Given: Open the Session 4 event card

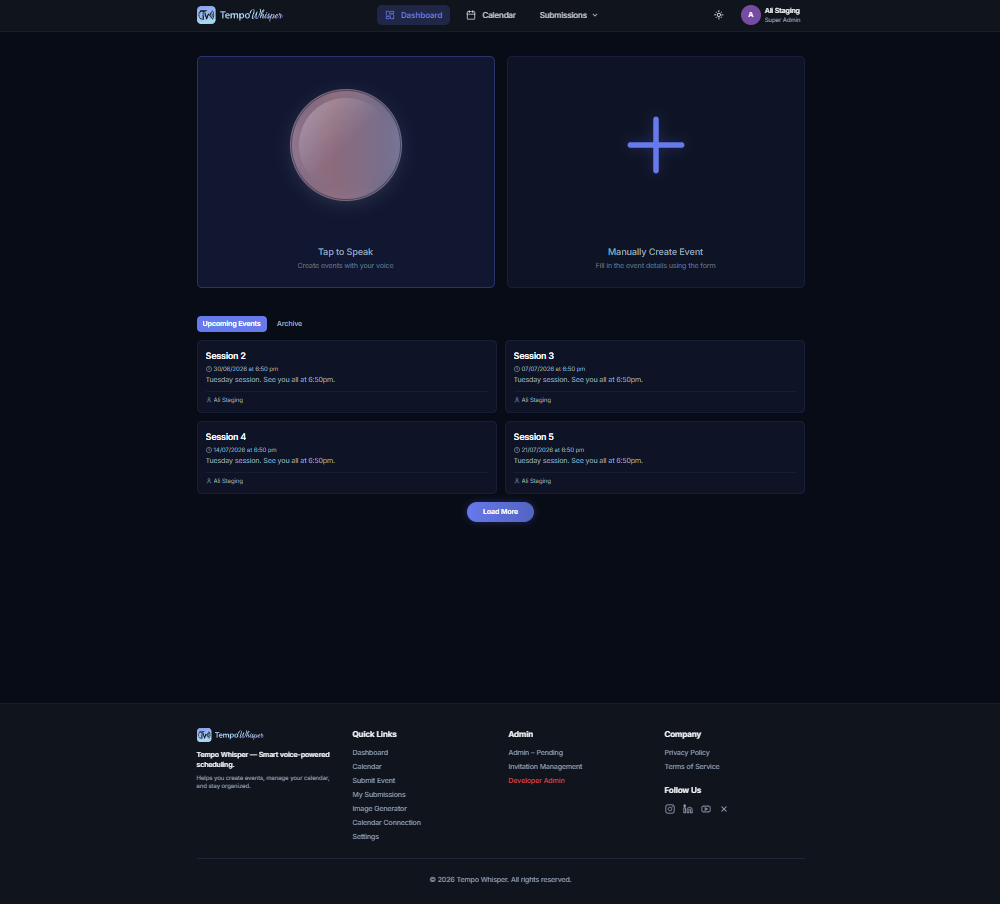Looking at the screenshot, I should point(346,457).
